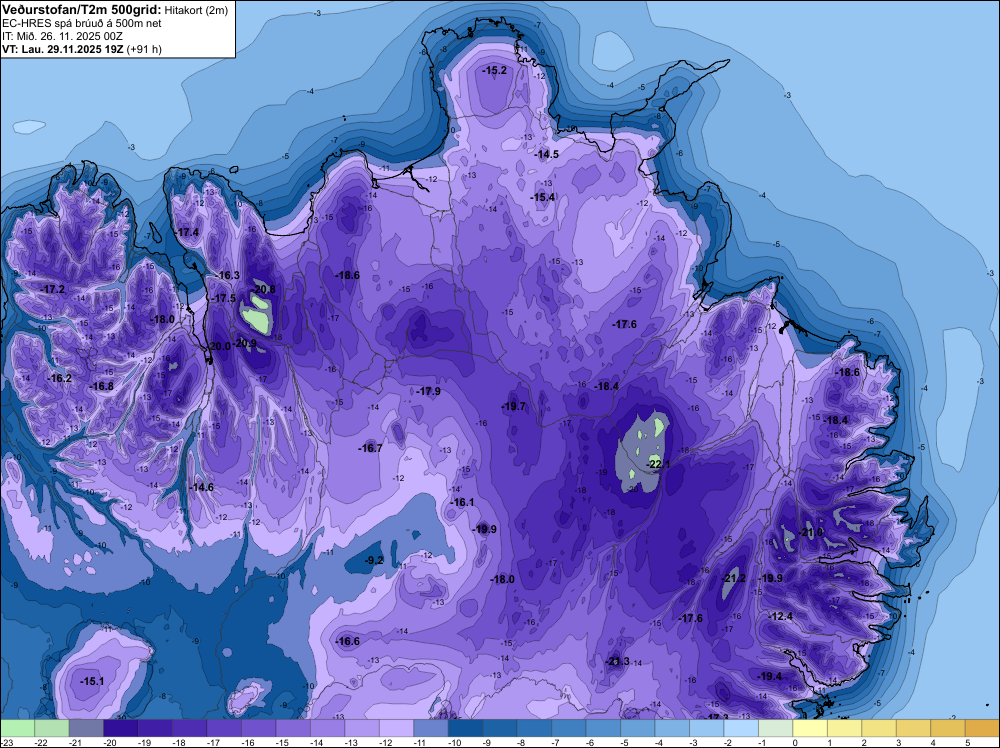The image size is (1000, 748).
Task: Select the dark purple legend swatch labeled -20
Action: coord(121,728)
